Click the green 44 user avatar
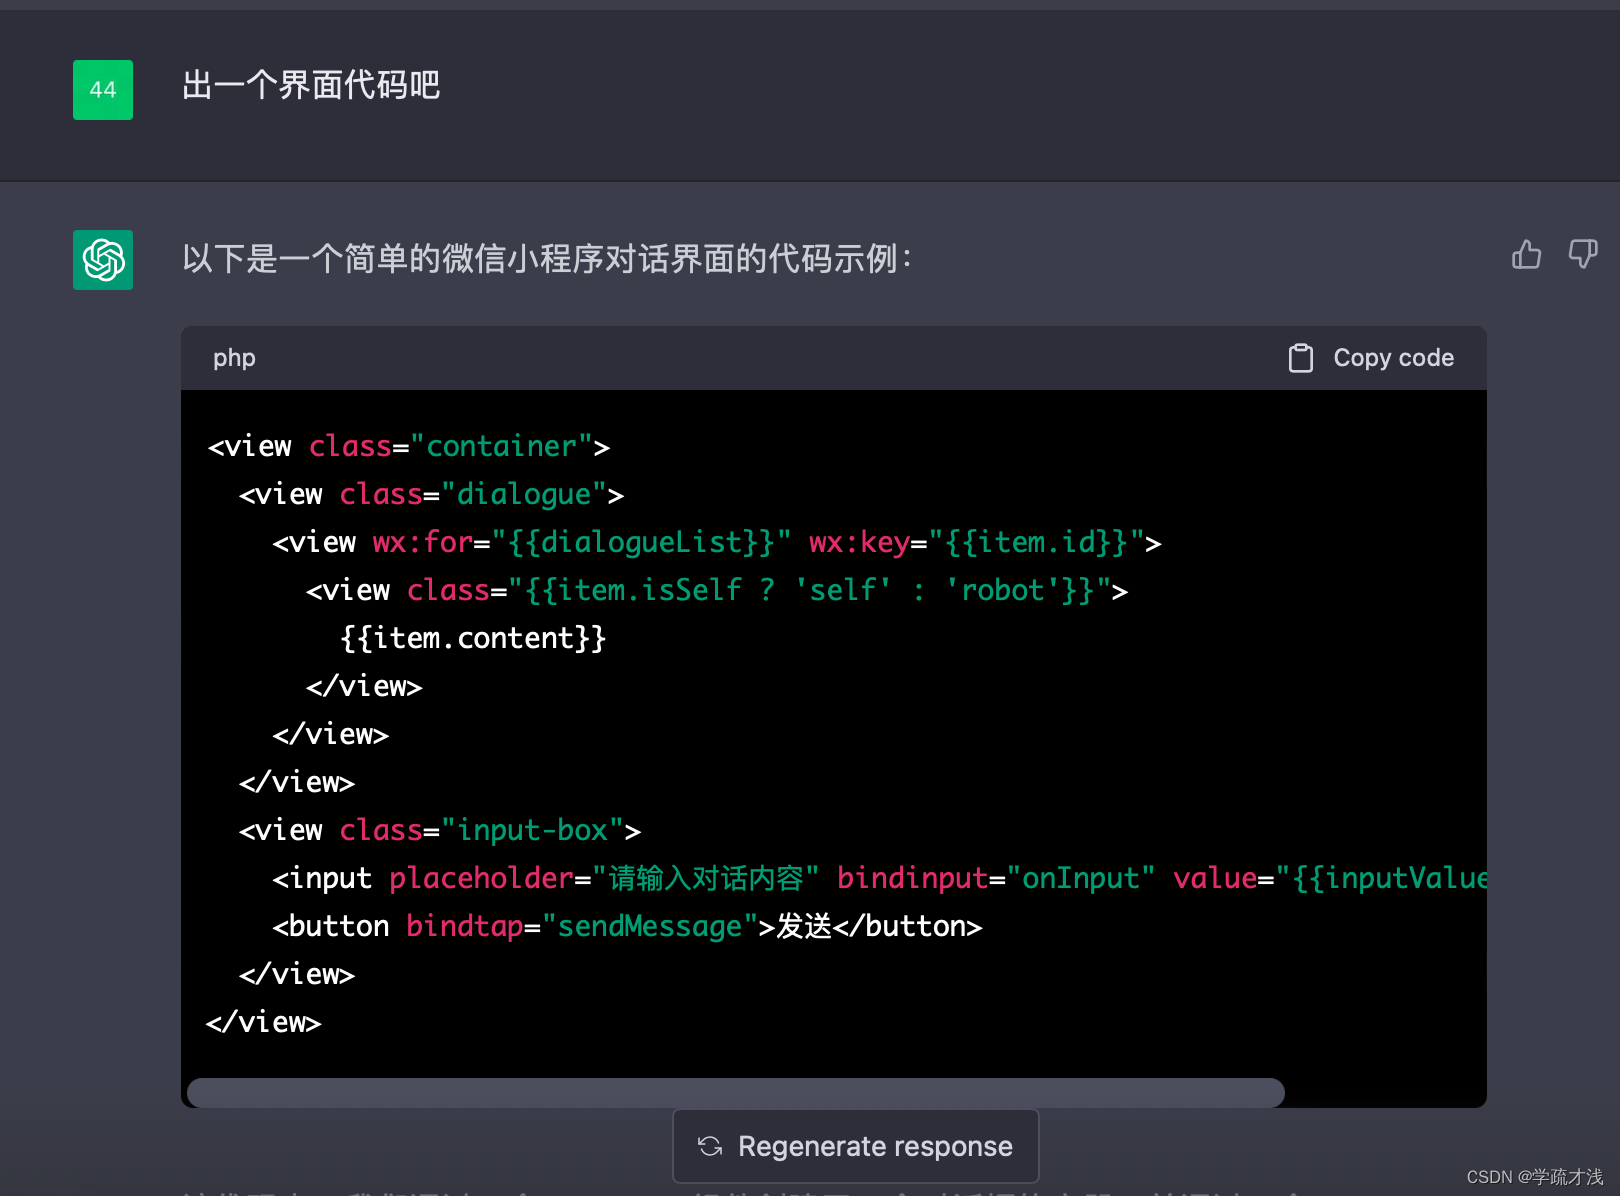This screenshot has width=1620, height=1196. coord(103,90)
